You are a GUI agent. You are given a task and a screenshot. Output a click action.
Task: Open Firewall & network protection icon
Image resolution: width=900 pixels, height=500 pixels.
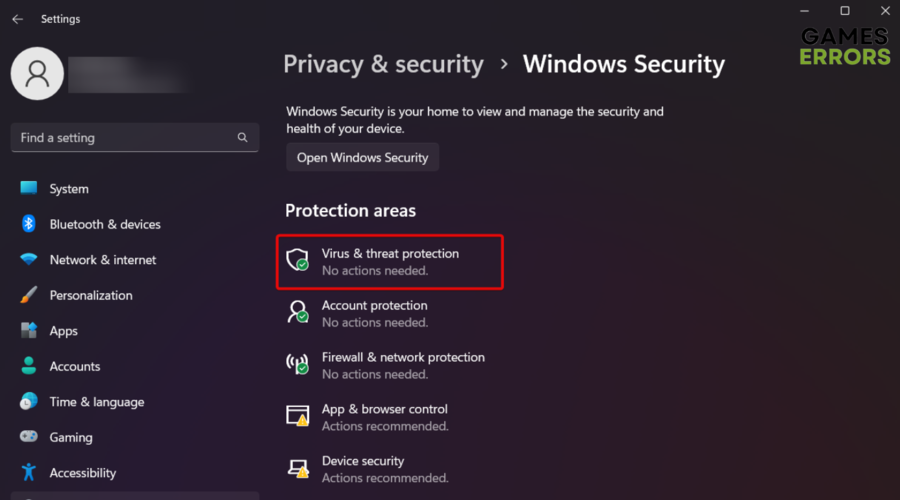(298, 365)
